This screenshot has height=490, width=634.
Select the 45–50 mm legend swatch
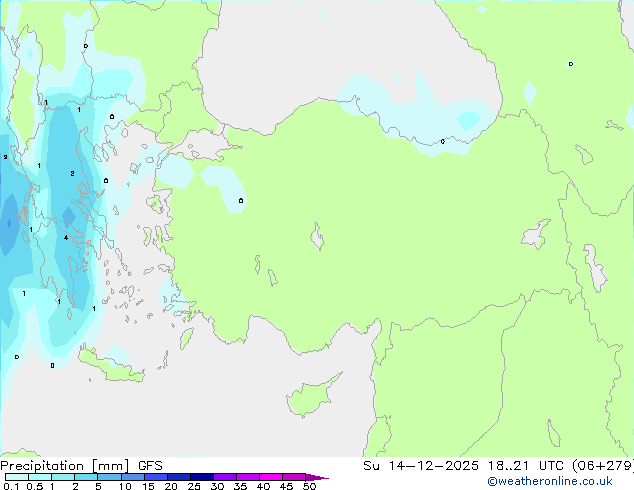pyautogui.click(x=294, y=477)
